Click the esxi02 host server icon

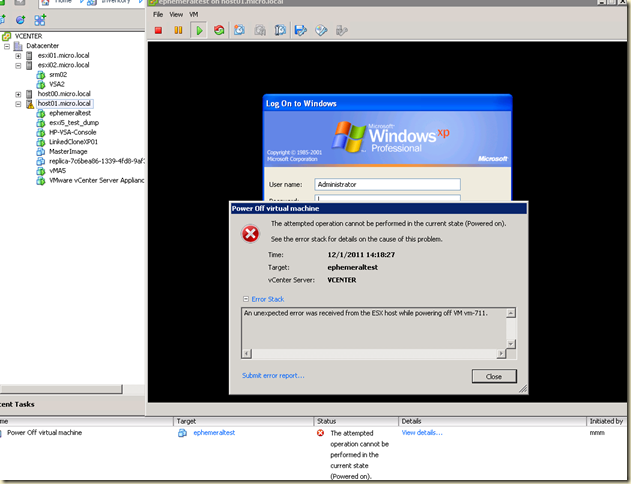(x=29, y=65)
